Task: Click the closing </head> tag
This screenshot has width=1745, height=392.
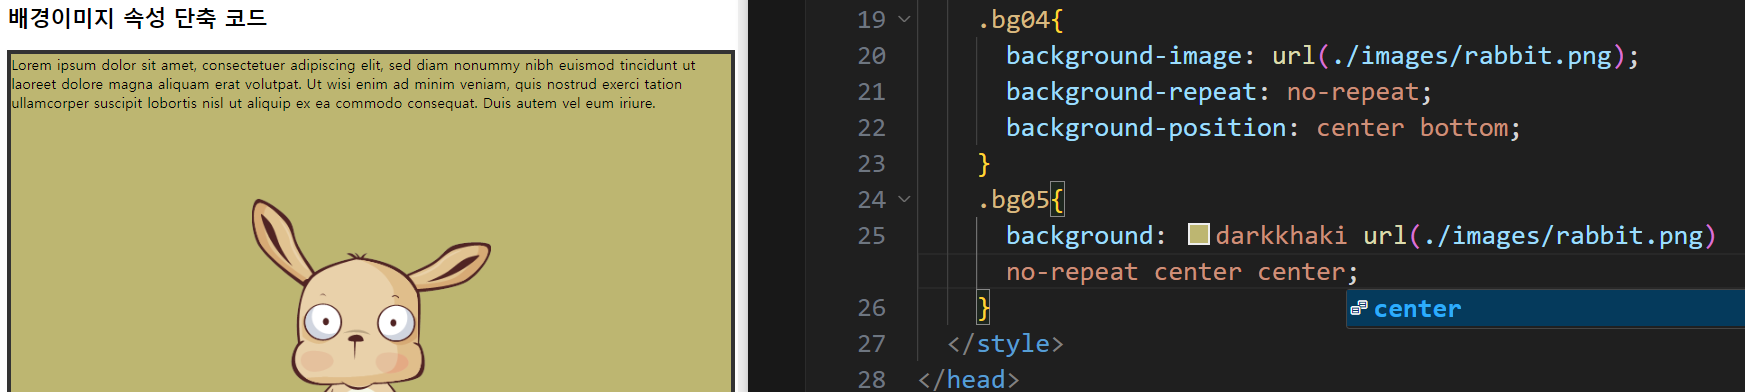Action: pyautogui.click(x=968, y=379)
